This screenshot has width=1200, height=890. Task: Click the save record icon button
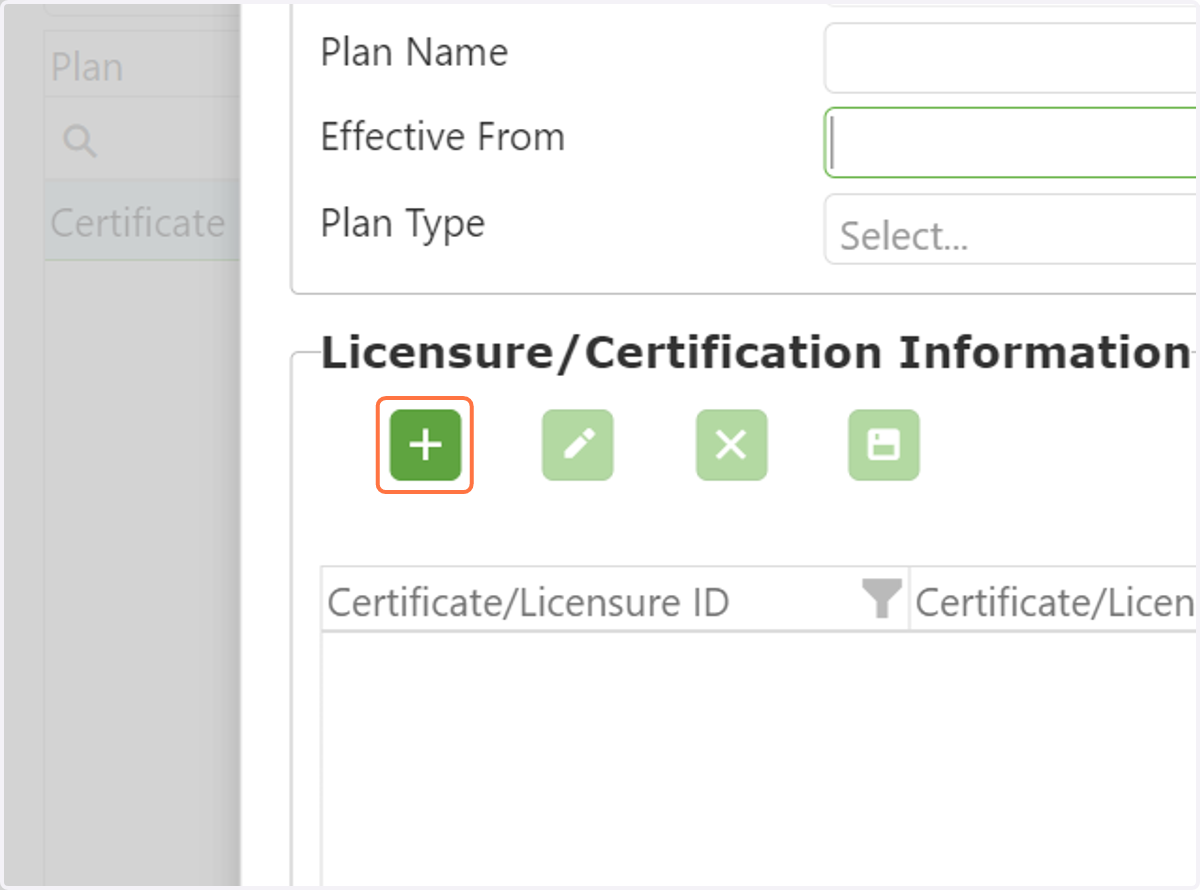tap(884, 445)
